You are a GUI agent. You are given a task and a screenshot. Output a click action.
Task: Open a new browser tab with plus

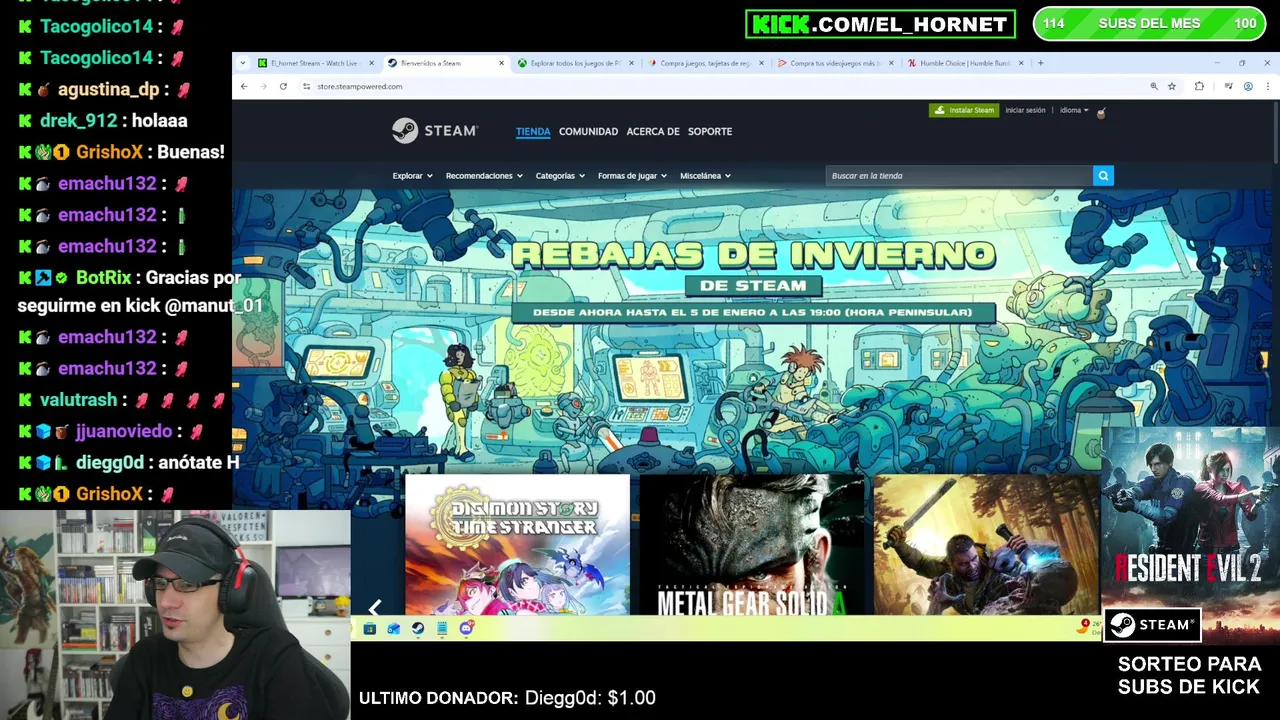(x=1041, y=63)
